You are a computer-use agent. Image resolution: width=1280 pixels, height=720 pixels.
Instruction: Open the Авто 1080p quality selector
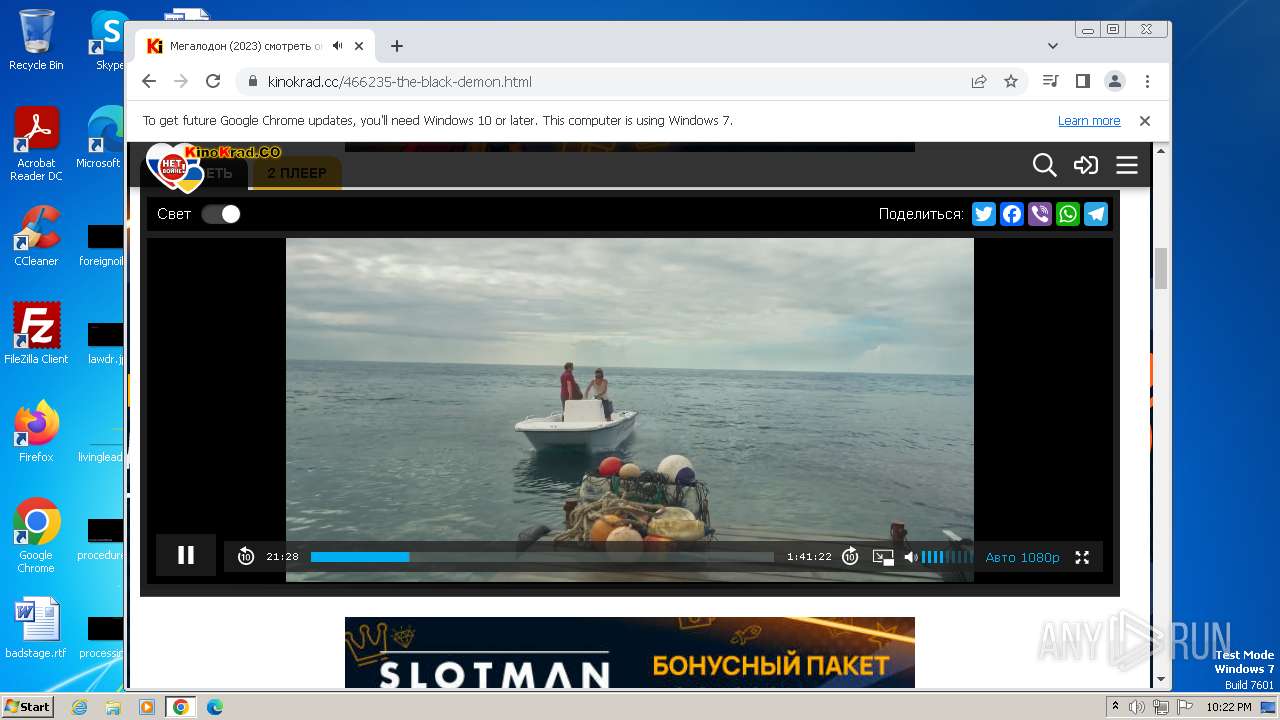[x=1022, y=557]
